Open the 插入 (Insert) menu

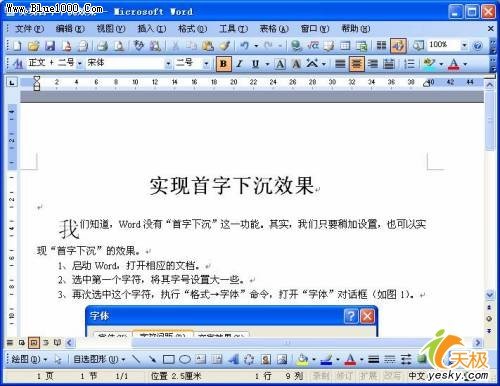(x=152, y=29)
